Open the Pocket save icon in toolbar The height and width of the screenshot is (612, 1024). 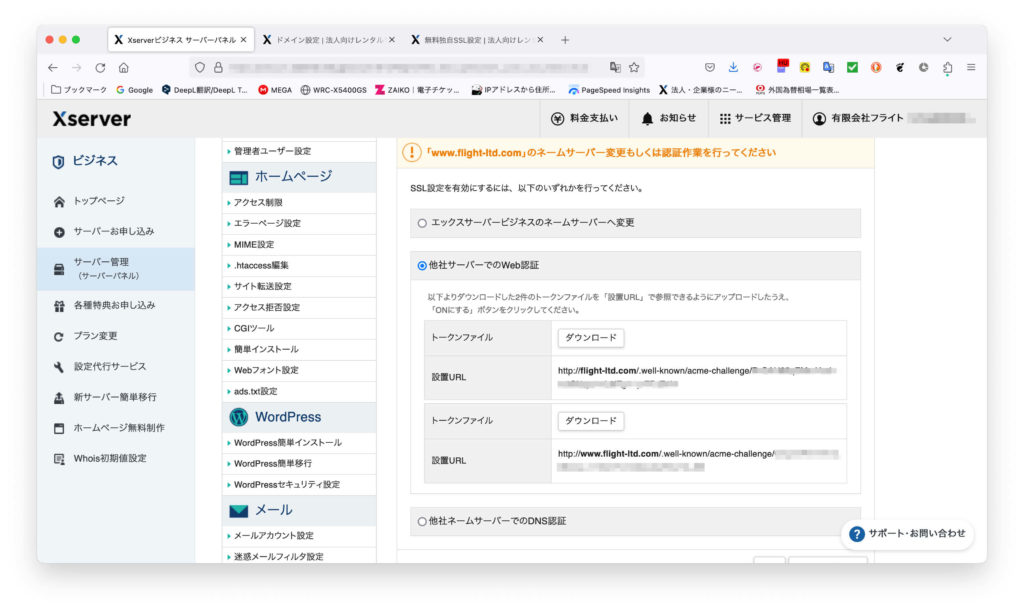coord(710,67)
